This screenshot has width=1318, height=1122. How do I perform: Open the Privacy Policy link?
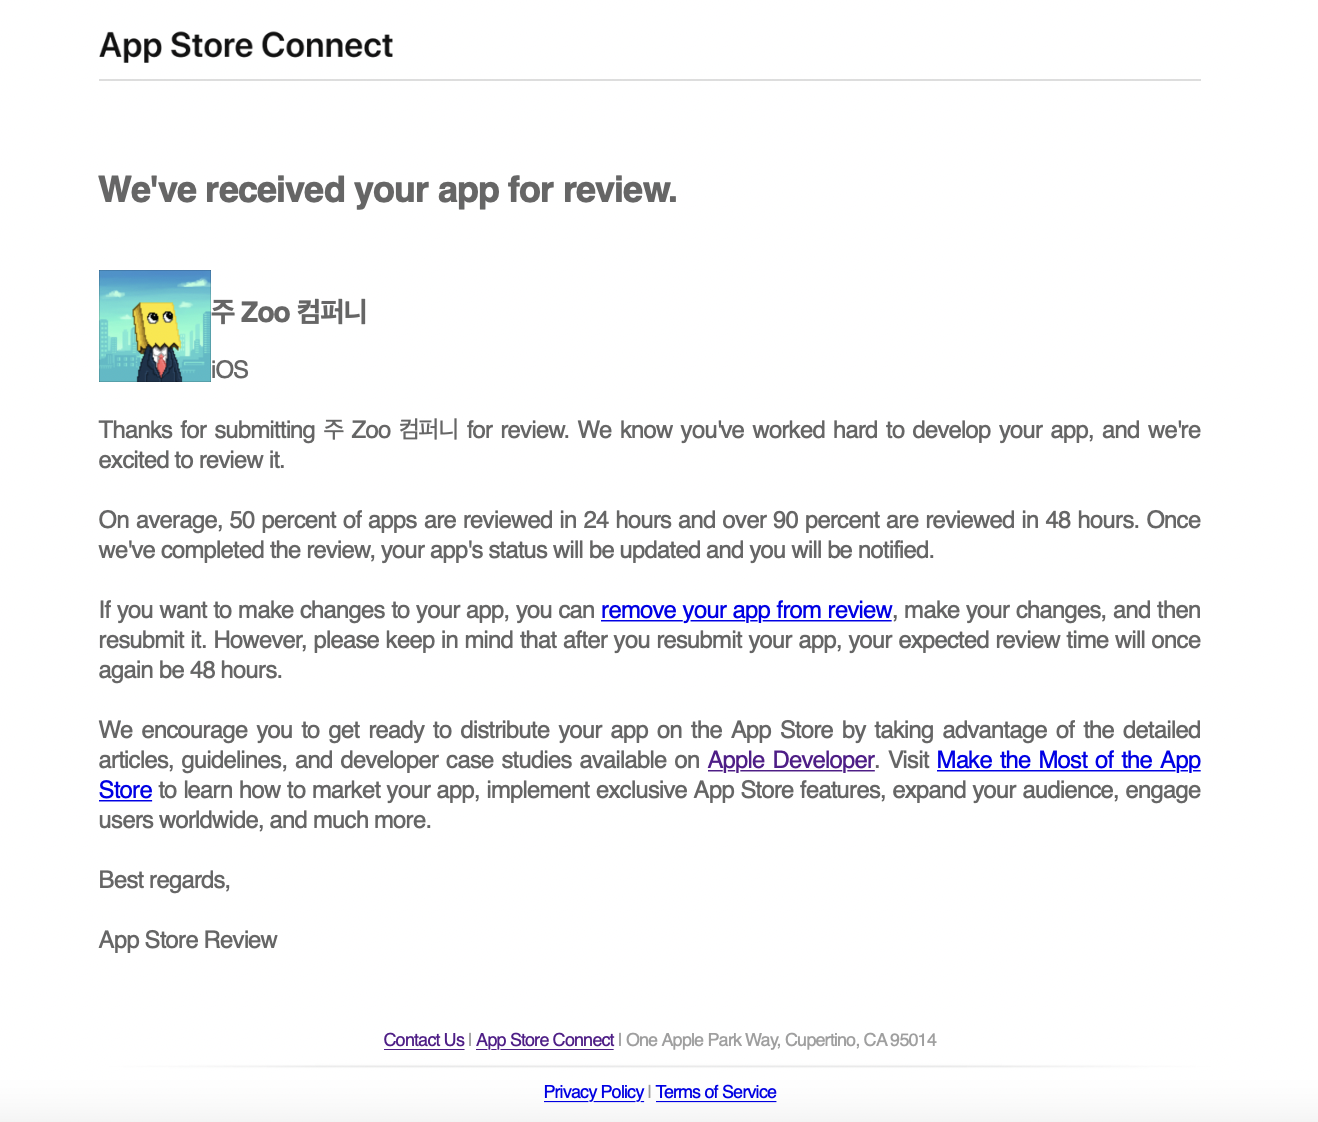[594, 1092]
